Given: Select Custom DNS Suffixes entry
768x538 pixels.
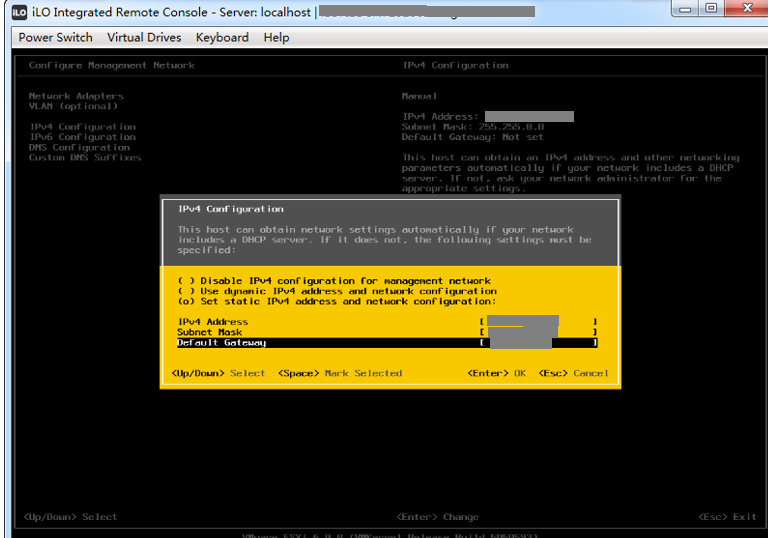Looking at the screenshot, I should coord(85,158).
